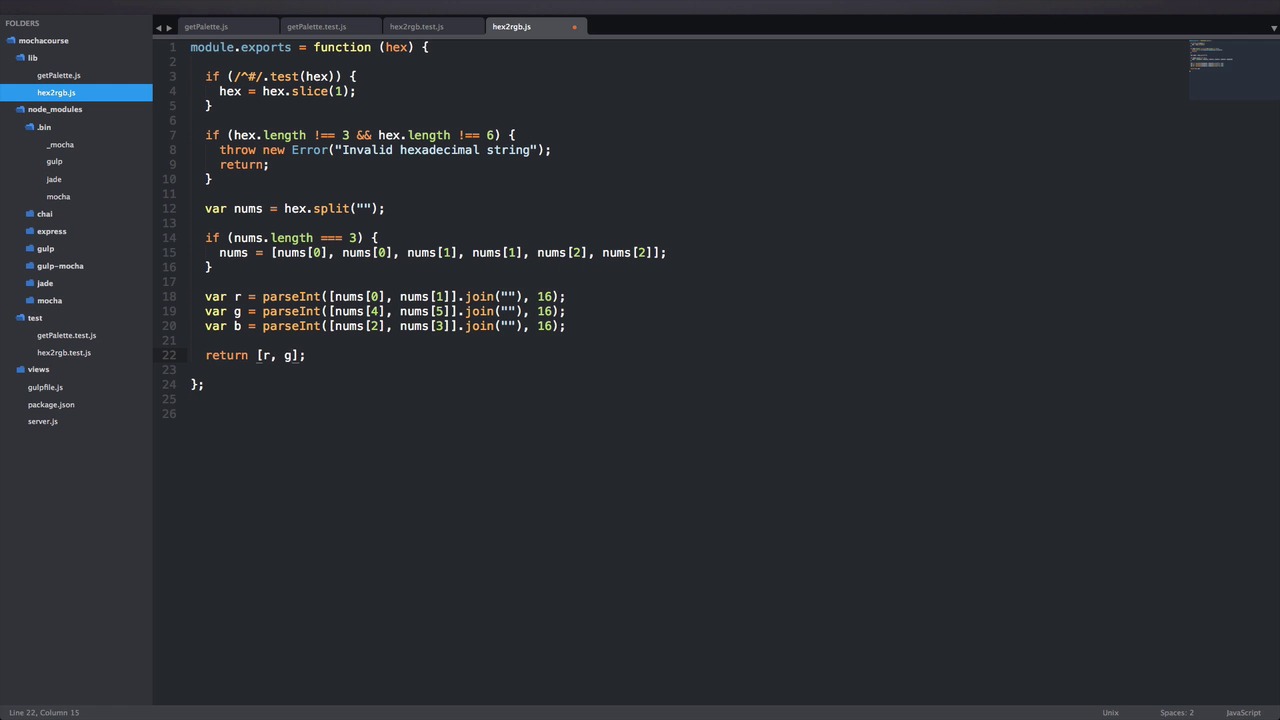The height and width of the screenshot is (720, 1280).
Task: Change line endings via Unix status item
Action: [1110, 713]
